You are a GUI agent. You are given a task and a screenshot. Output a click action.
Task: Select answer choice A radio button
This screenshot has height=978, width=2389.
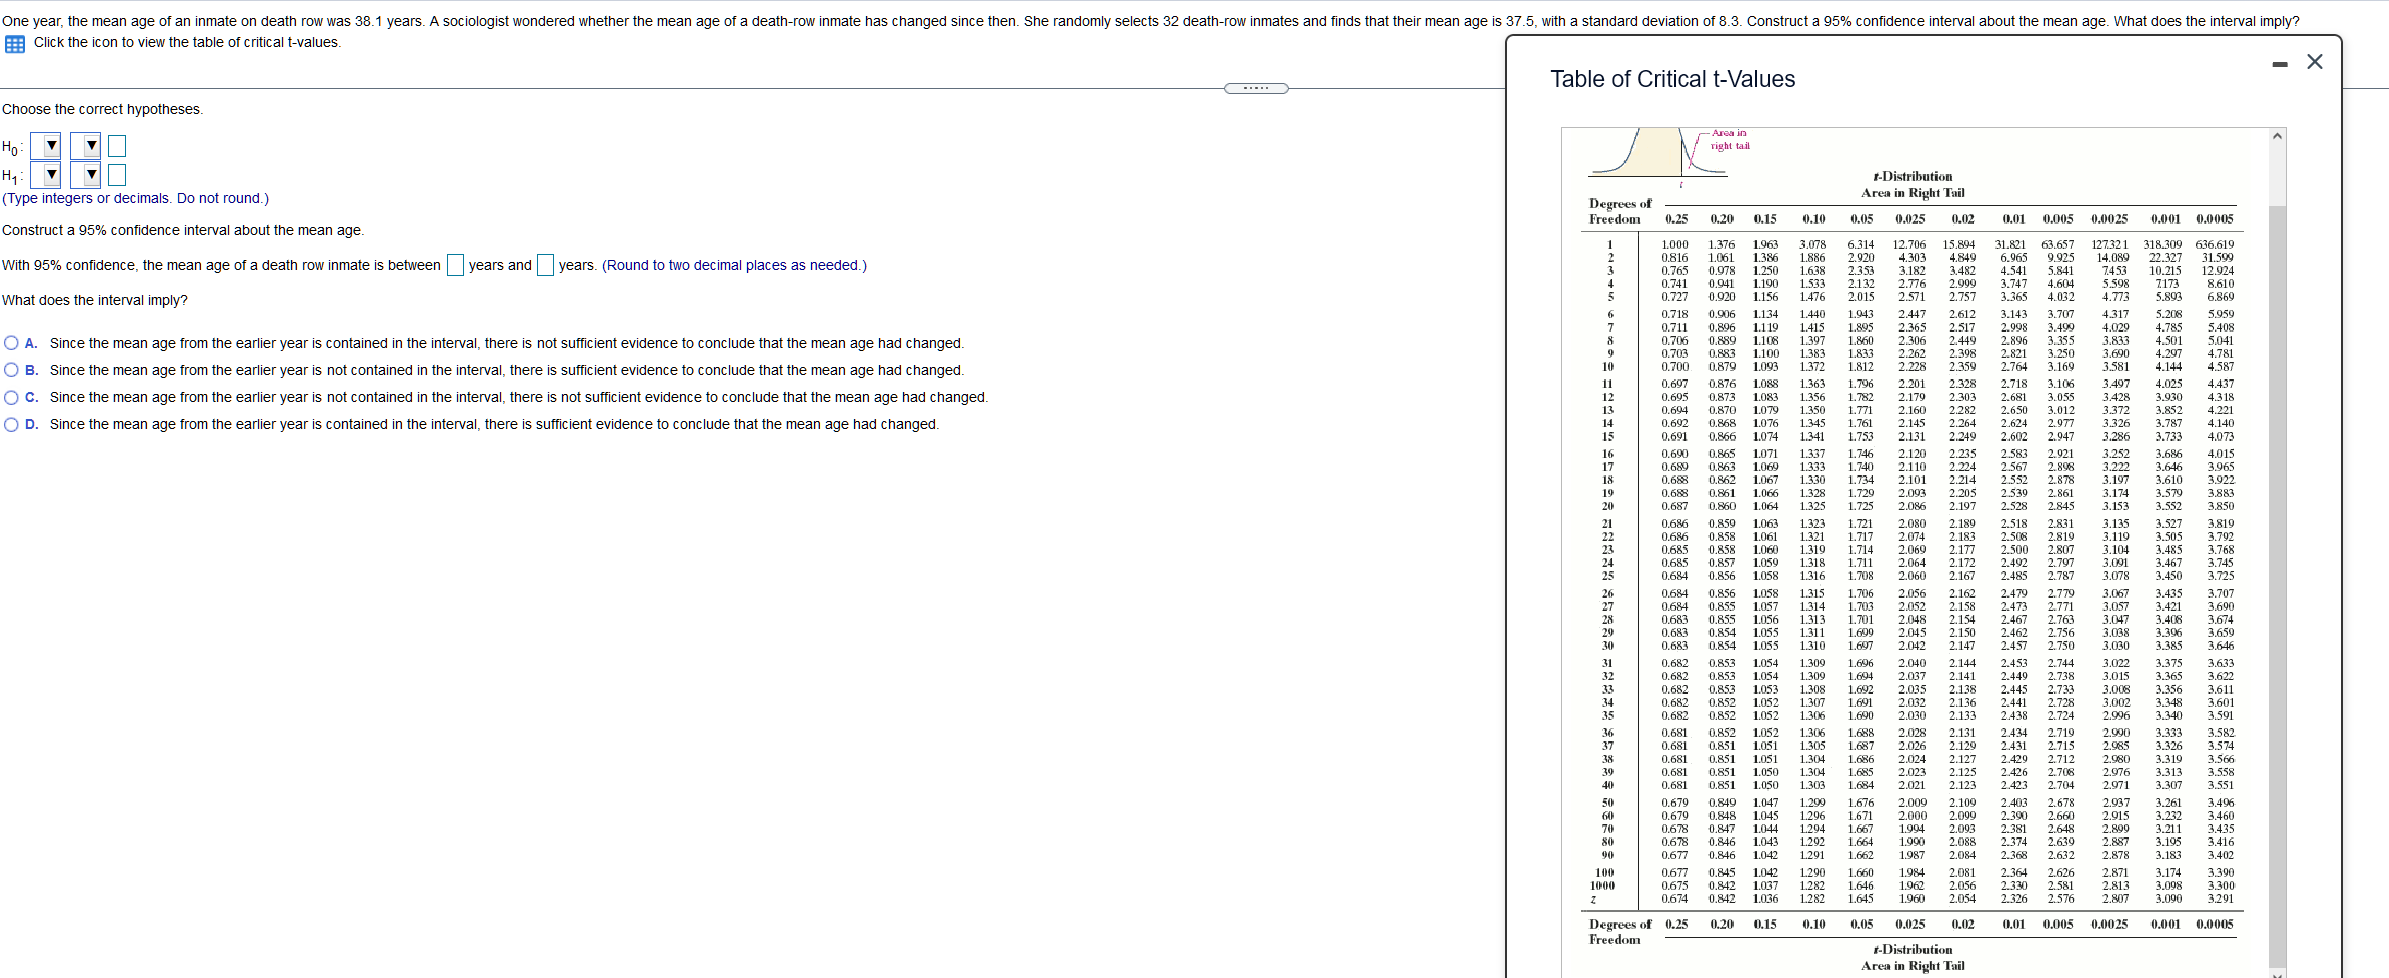10,343
